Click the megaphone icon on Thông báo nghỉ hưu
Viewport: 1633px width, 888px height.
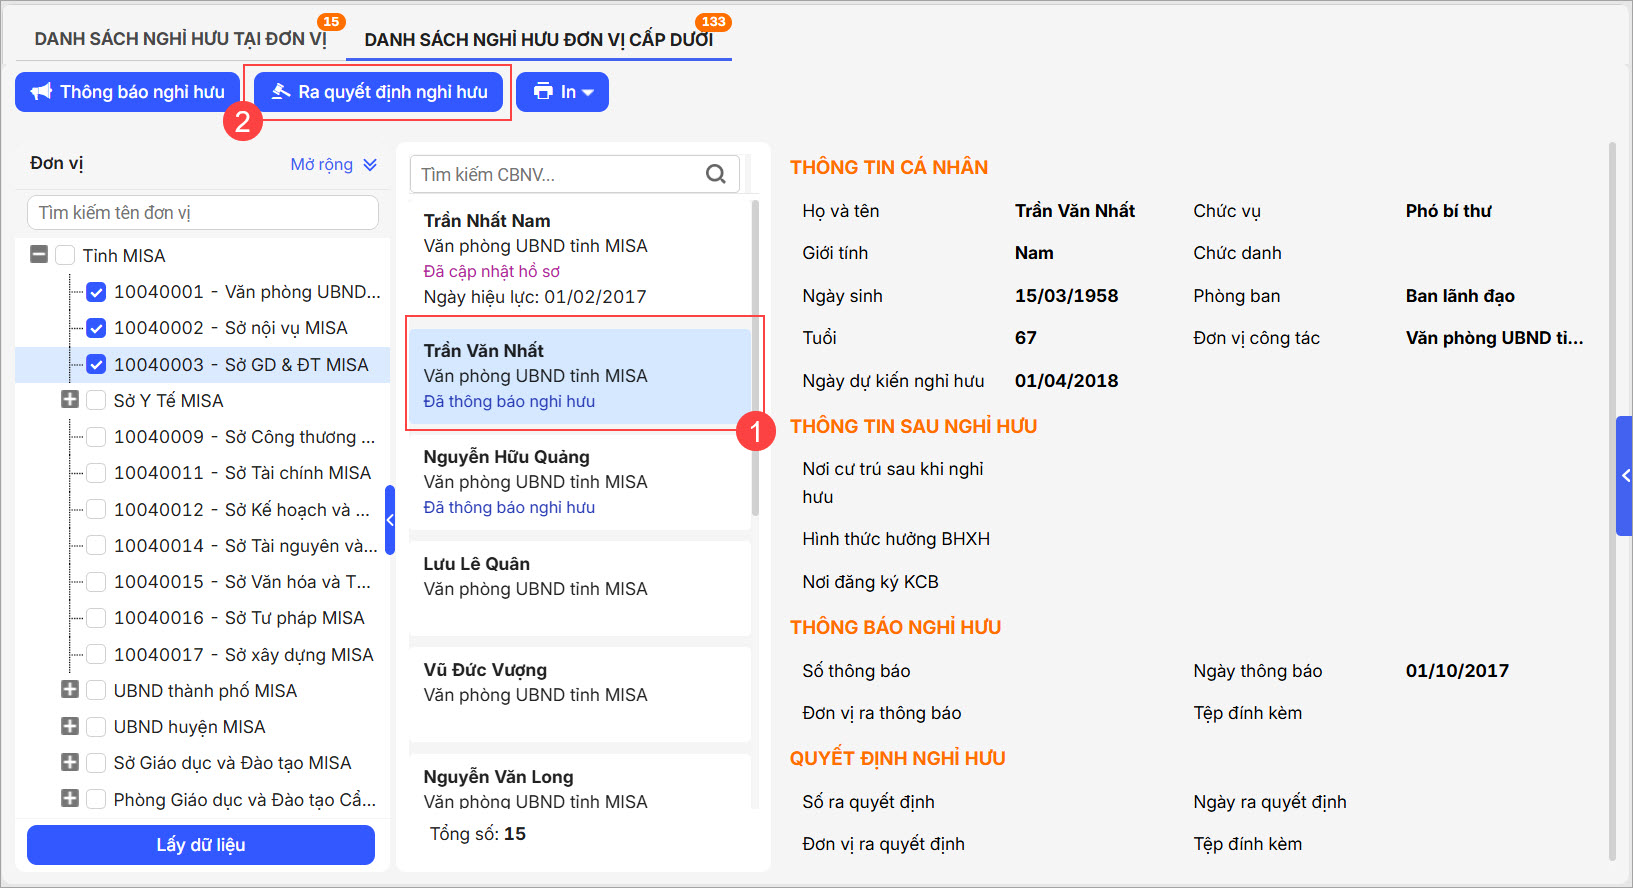pos(41,92)
